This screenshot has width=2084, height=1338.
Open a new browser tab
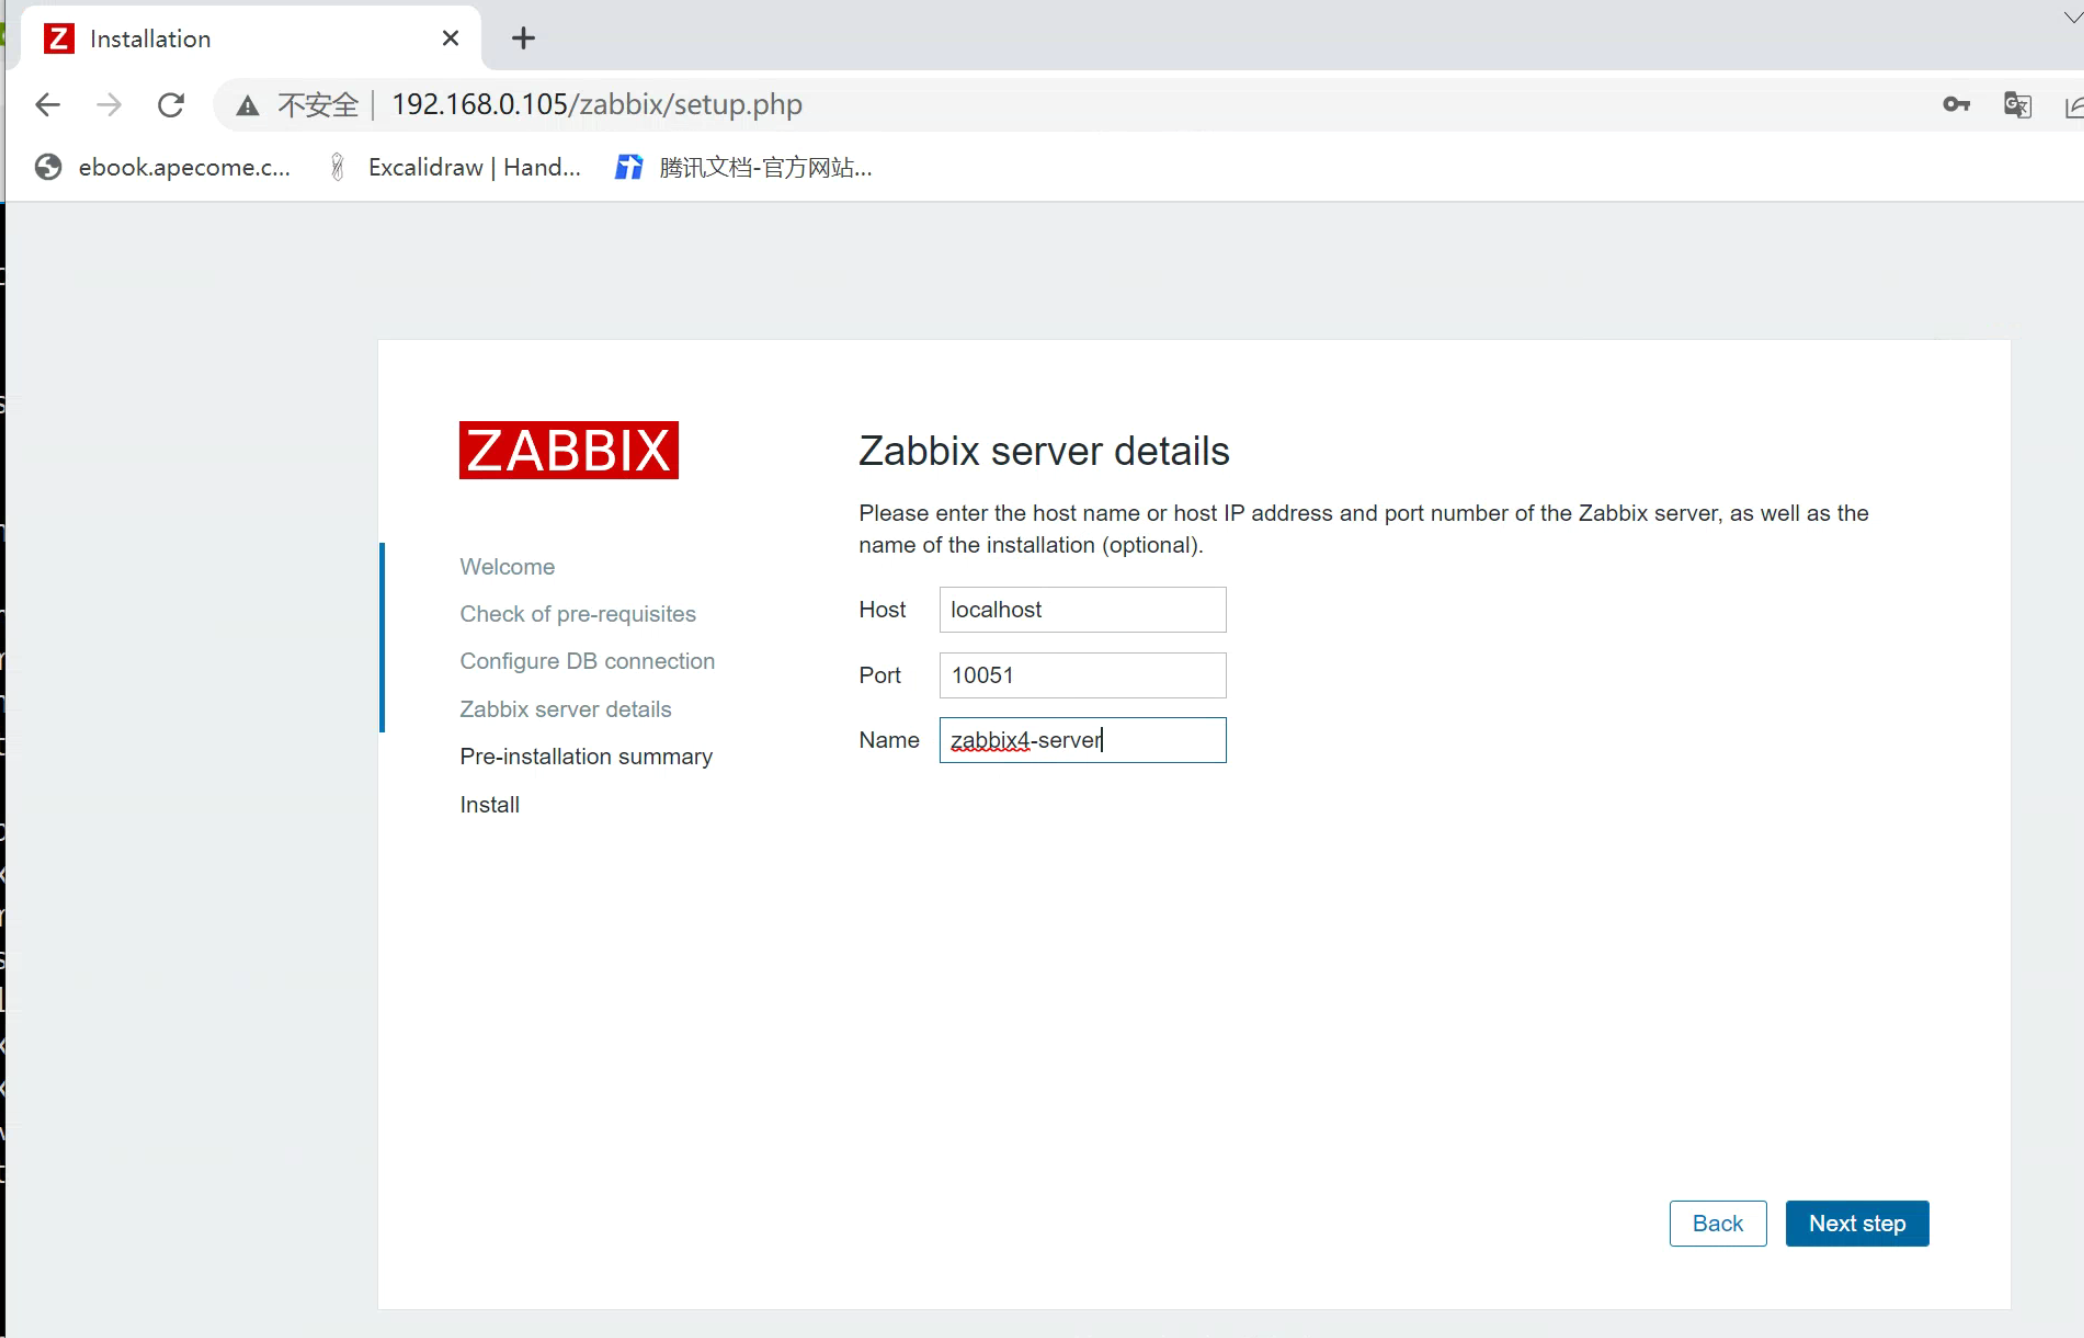pyautogui.click(x=523, y=39)
